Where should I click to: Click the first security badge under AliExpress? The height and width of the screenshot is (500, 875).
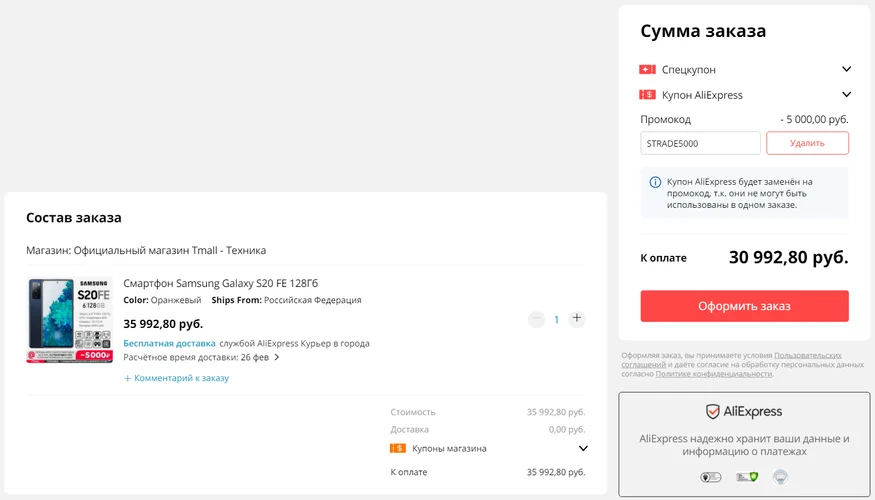710,477
